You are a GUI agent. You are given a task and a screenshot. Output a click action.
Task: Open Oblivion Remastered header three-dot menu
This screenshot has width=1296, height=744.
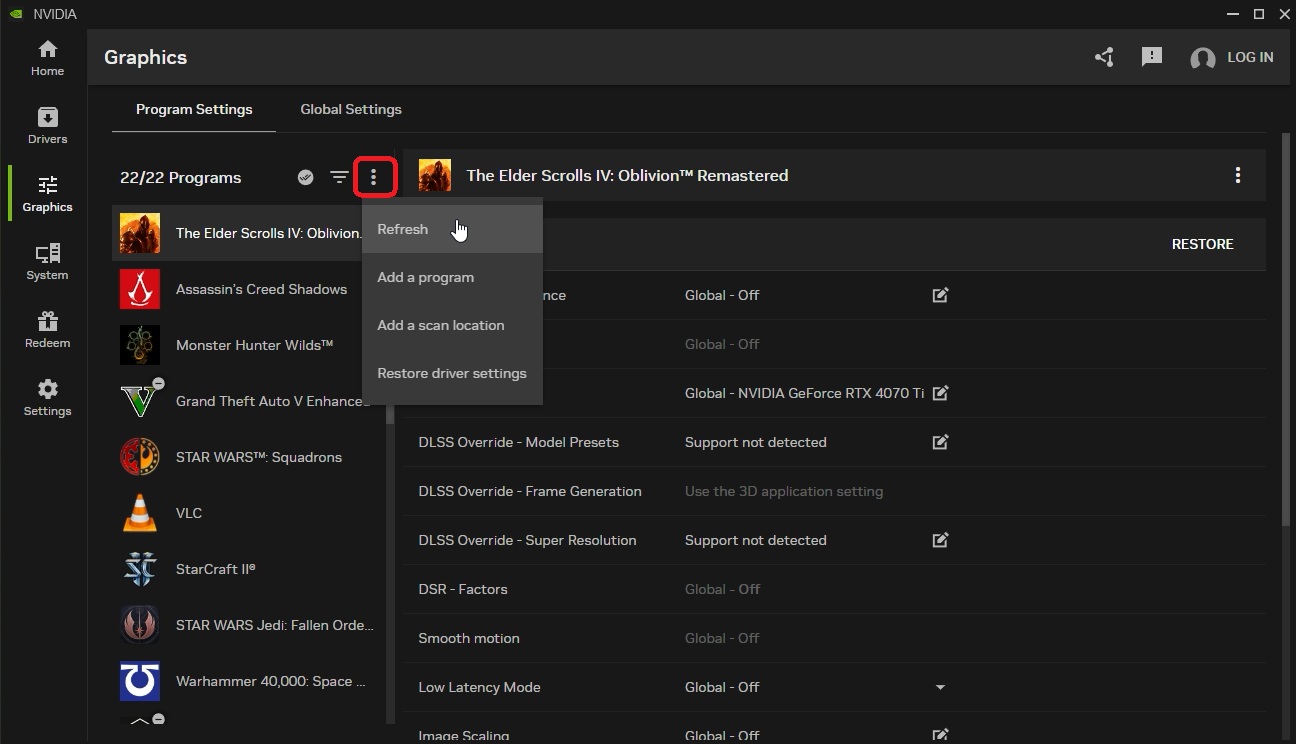tap(1238, 175)
